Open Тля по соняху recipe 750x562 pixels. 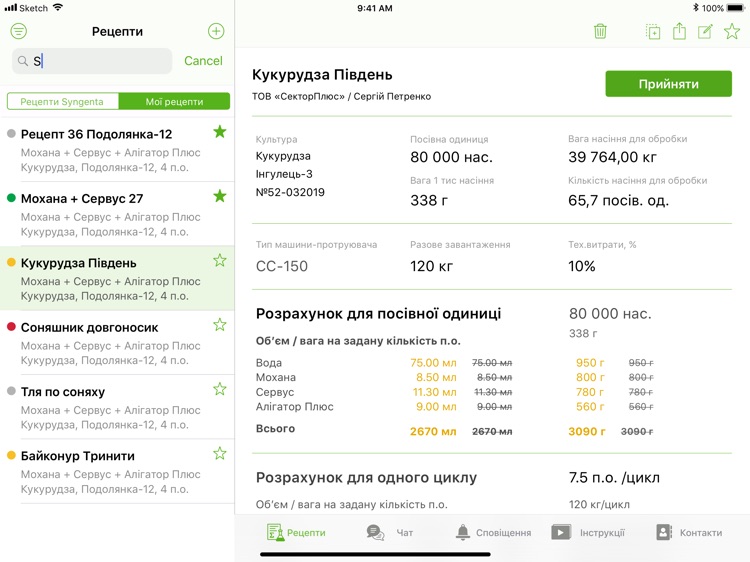tap(117, 407)
